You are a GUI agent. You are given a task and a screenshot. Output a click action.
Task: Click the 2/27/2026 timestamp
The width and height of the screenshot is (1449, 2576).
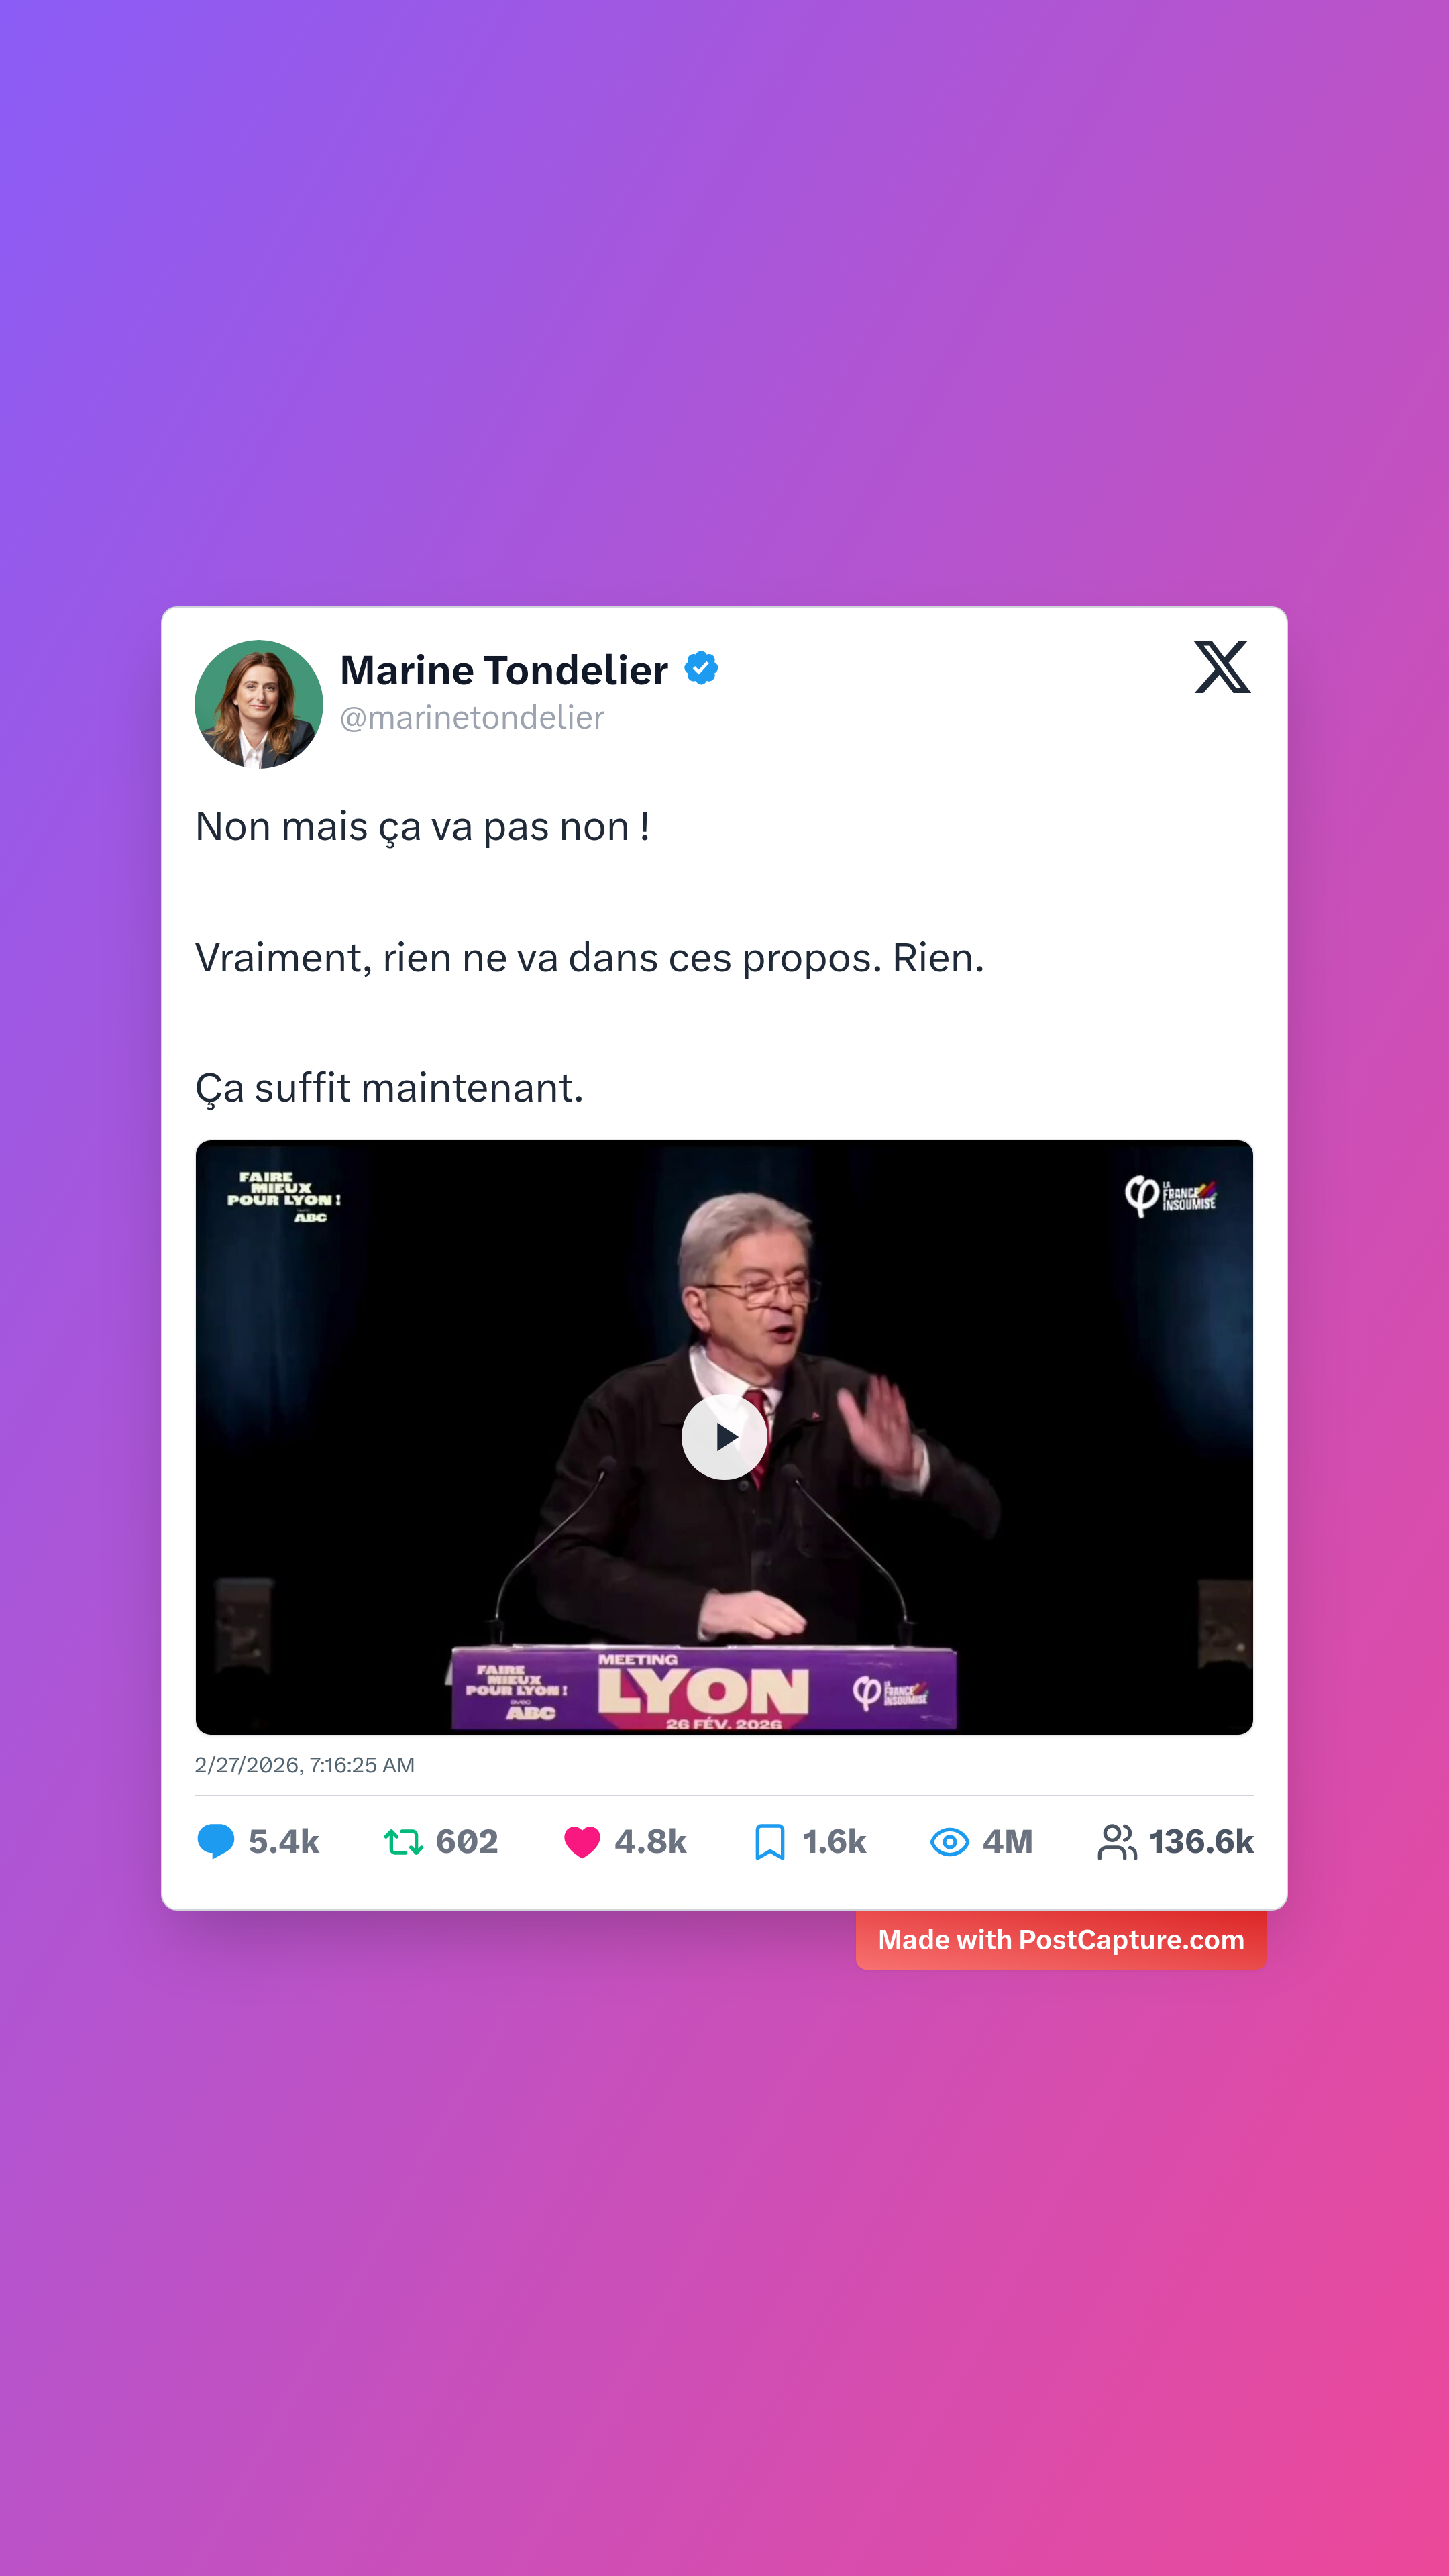tap(305, 1765)
